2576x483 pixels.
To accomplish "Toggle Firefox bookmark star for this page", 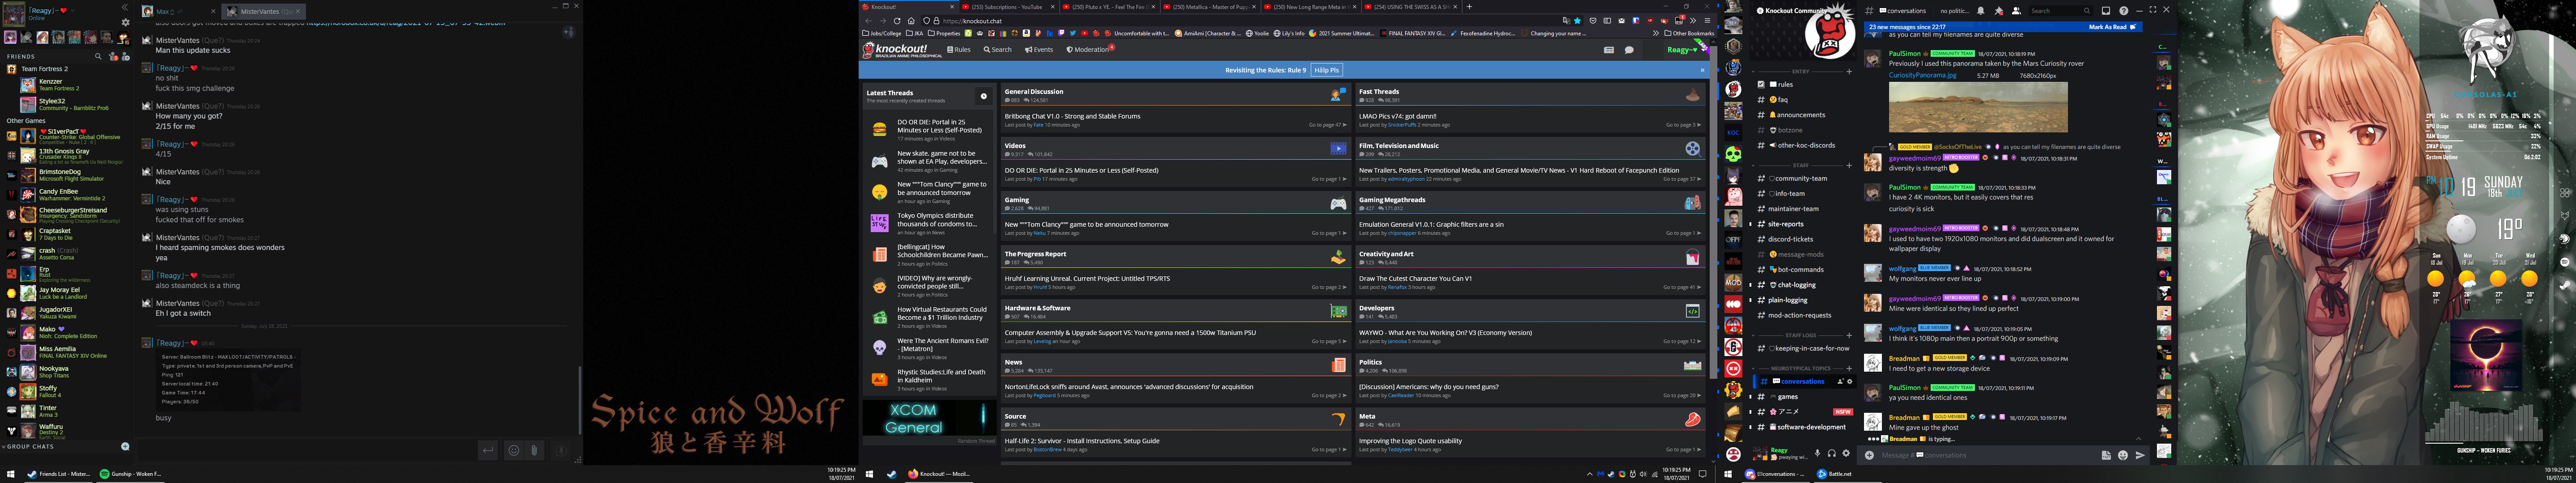I will coord(1578,21).
